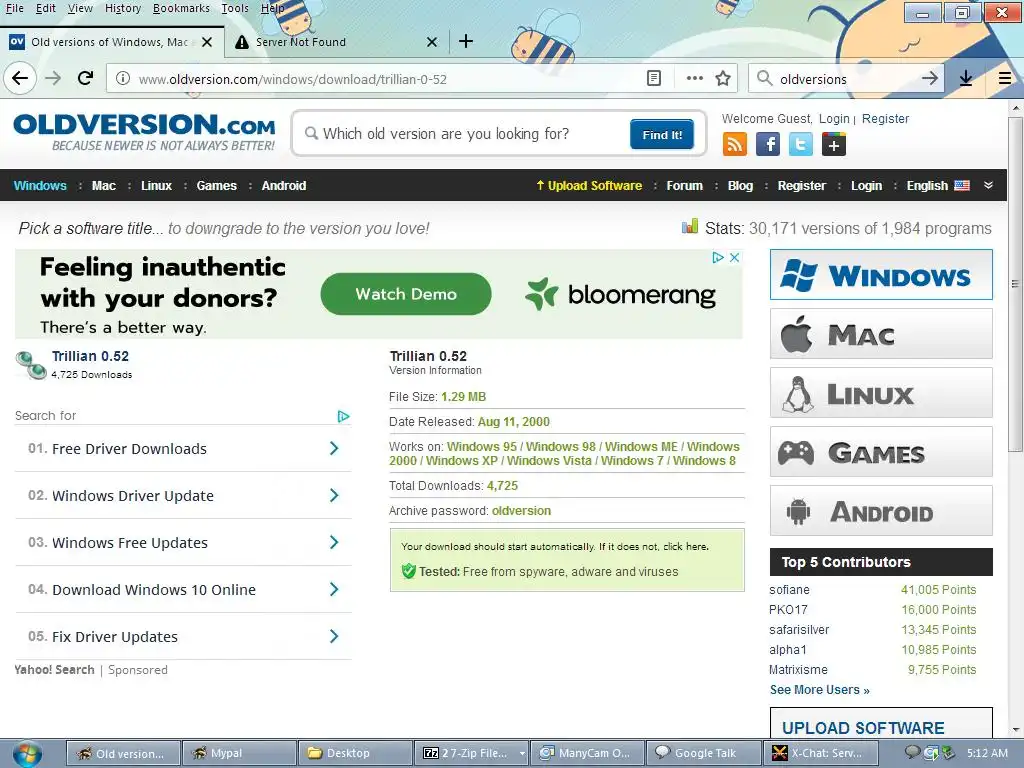Click the search go arrow in search box
1024x768 pixels.
tap(929, 79)
